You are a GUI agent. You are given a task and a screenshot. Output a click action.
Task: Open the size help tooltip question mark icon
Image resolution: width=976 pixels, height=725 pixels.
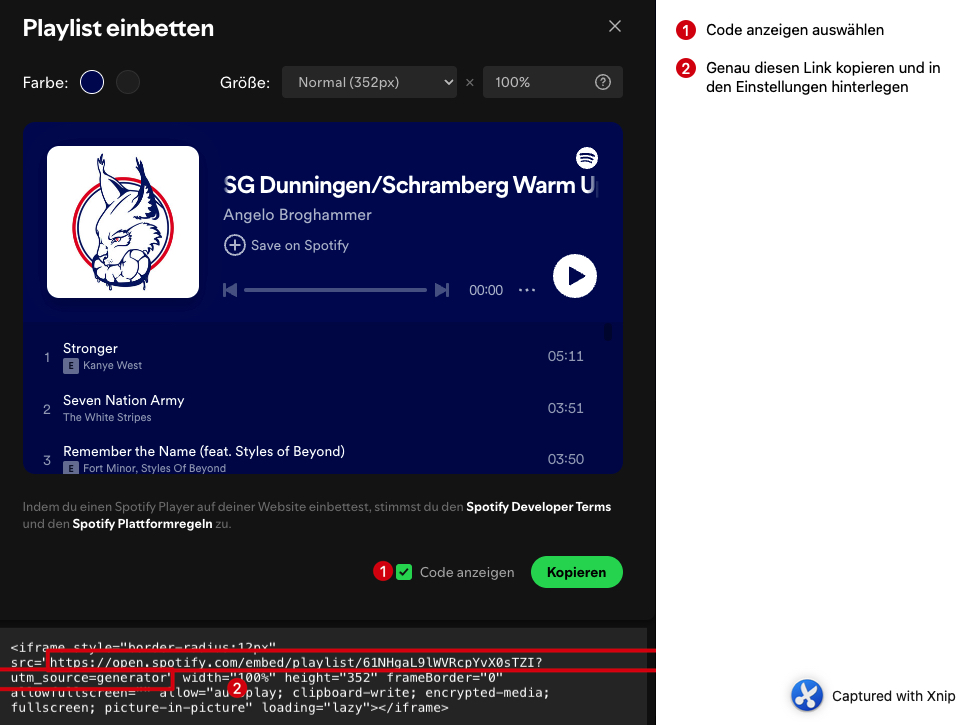[x=603, y=82]
